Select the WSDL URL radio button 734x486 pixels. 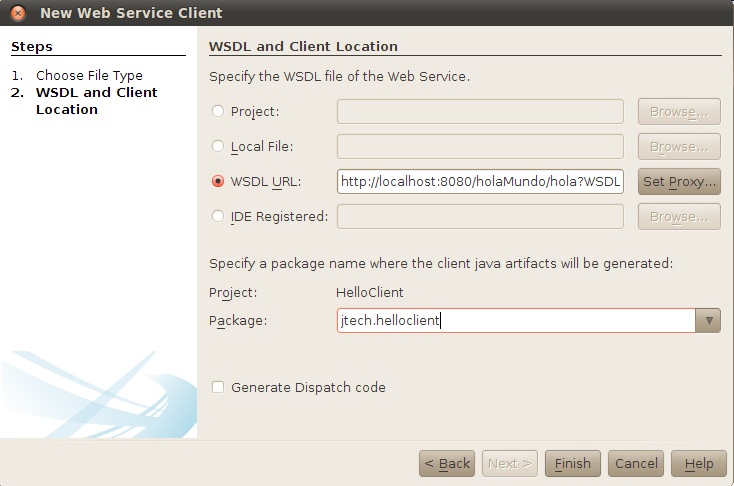[x=218, y=182]
